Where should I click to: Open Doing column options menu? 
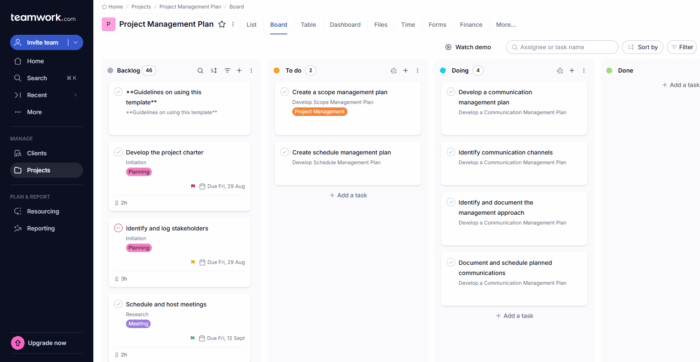click(583, 71)
